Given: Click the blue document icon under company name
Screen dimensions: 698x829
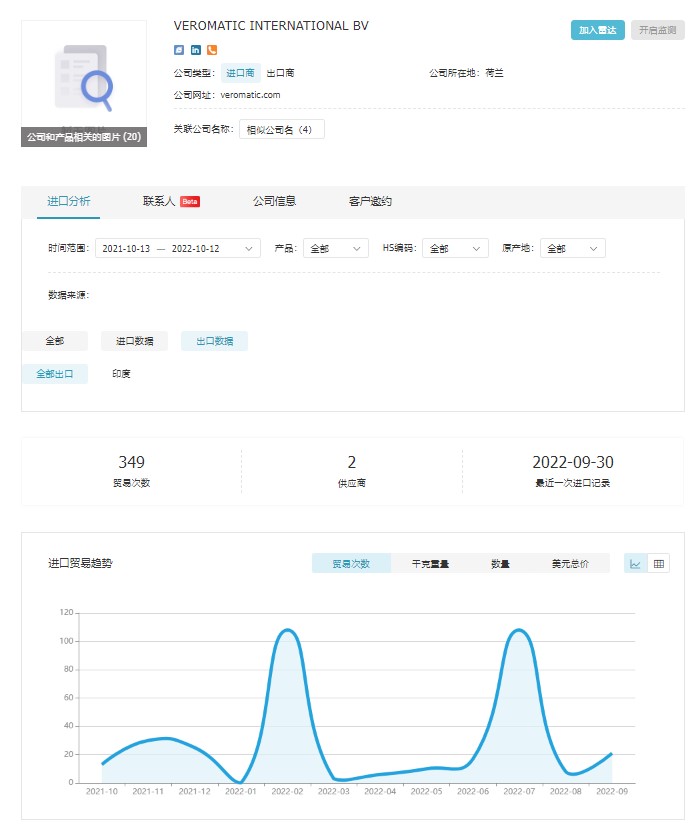Looking at the screenshot, I should [179, 50].
